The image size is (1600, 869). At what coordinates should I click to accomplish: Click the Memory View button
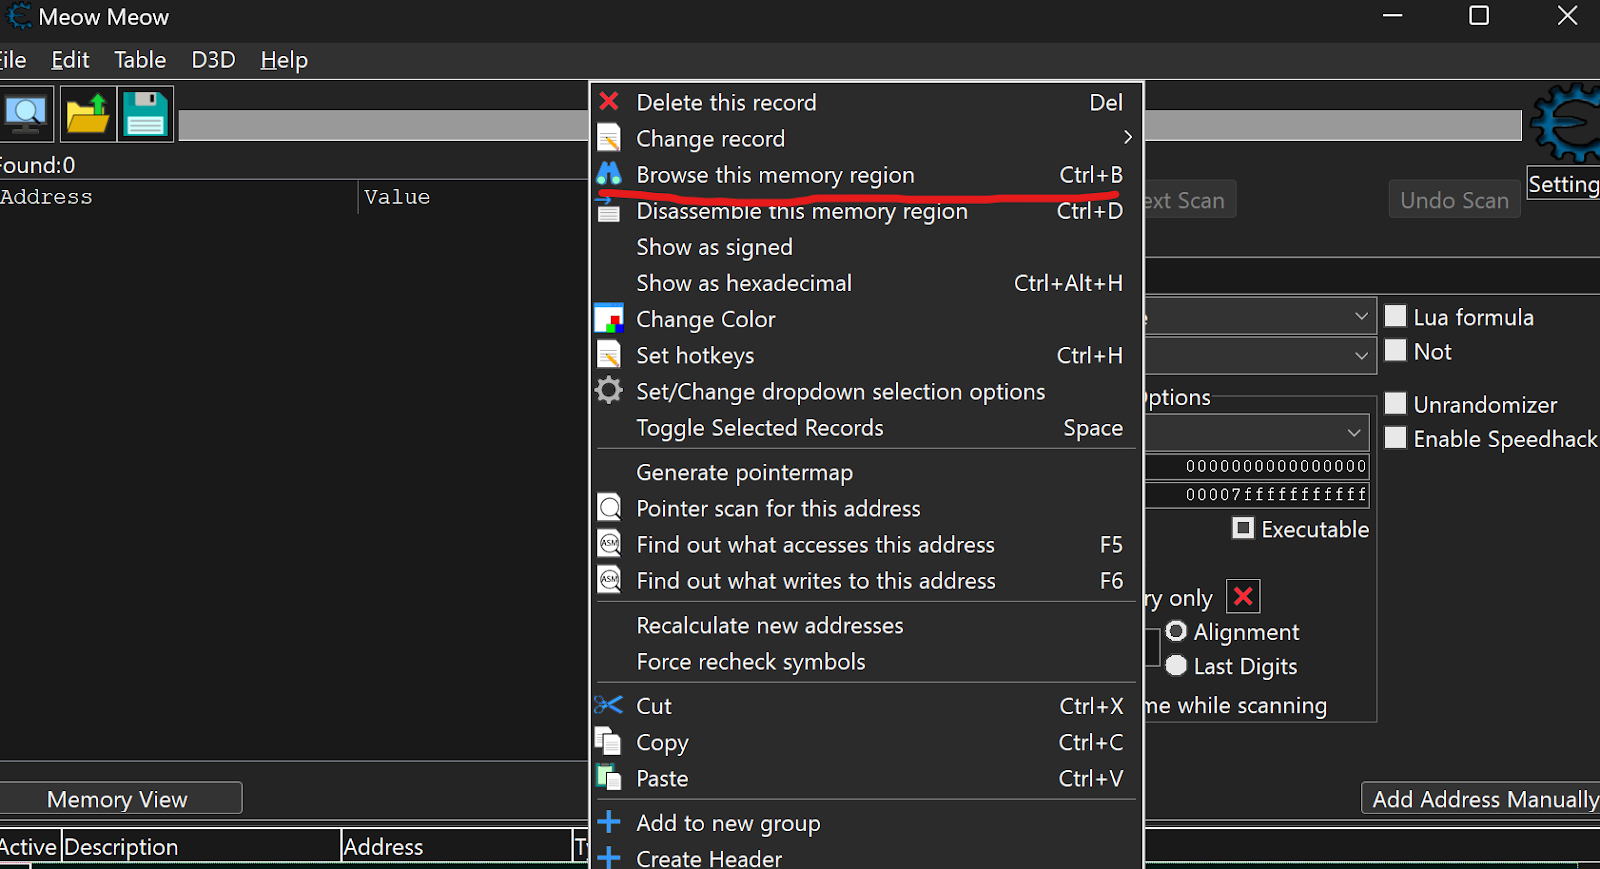(x=118, y=799)
